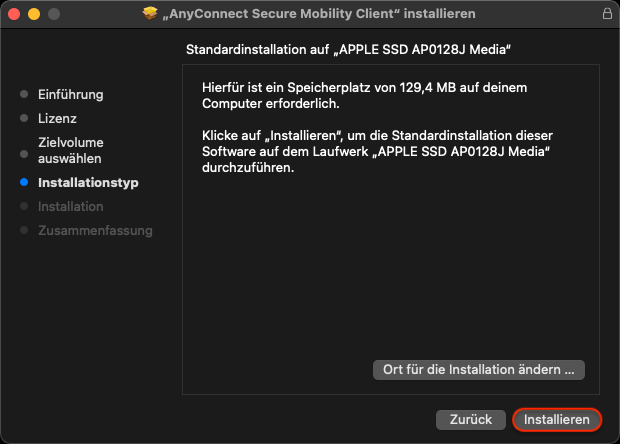Click the dimmed Installation step
The height and width of the screenshot is (444, 620).
(x=71, y=206)
